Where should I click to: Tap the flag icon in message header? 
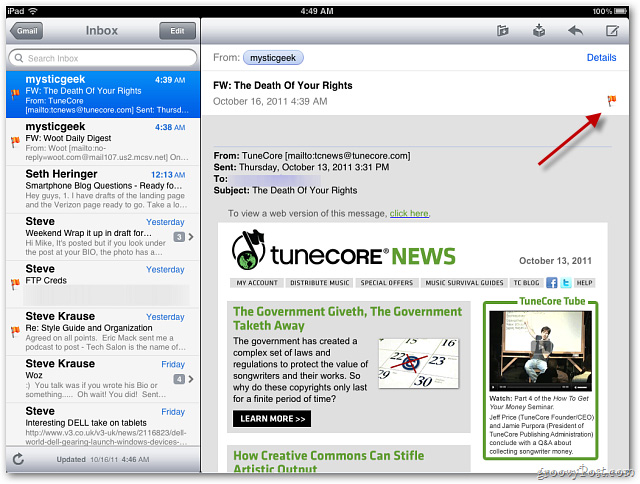[x=611, y=100]
